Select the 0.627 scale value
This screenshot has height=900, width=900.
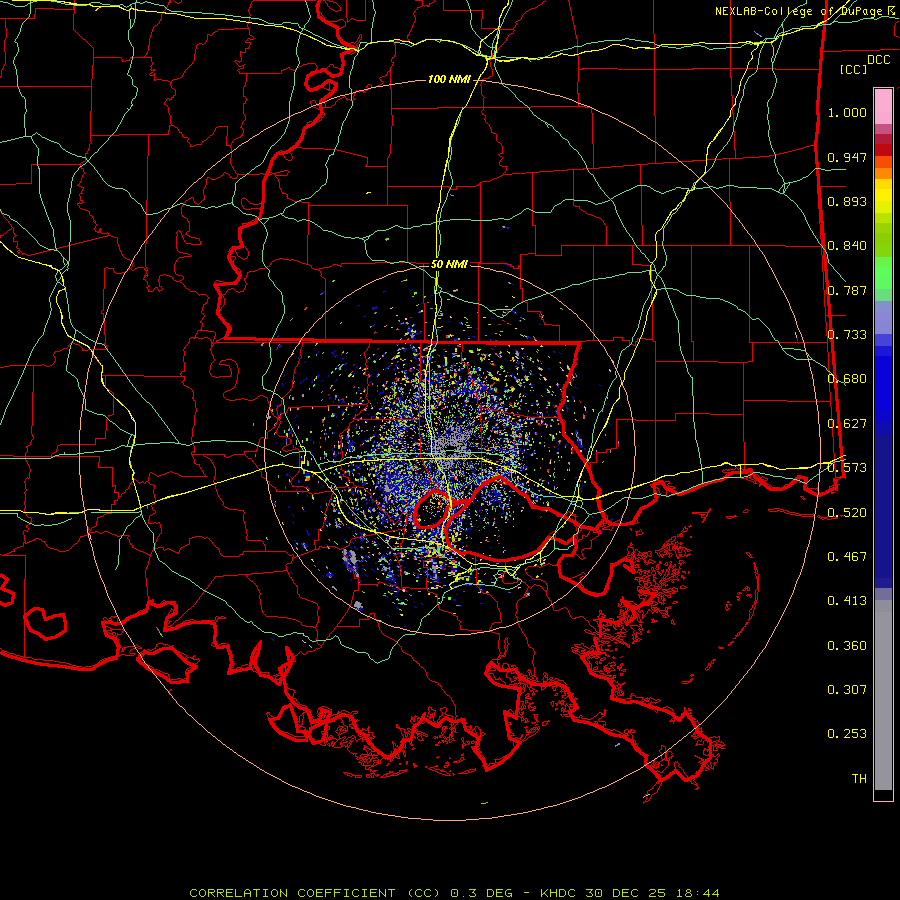pyautogui.click(x=847, y=424)
